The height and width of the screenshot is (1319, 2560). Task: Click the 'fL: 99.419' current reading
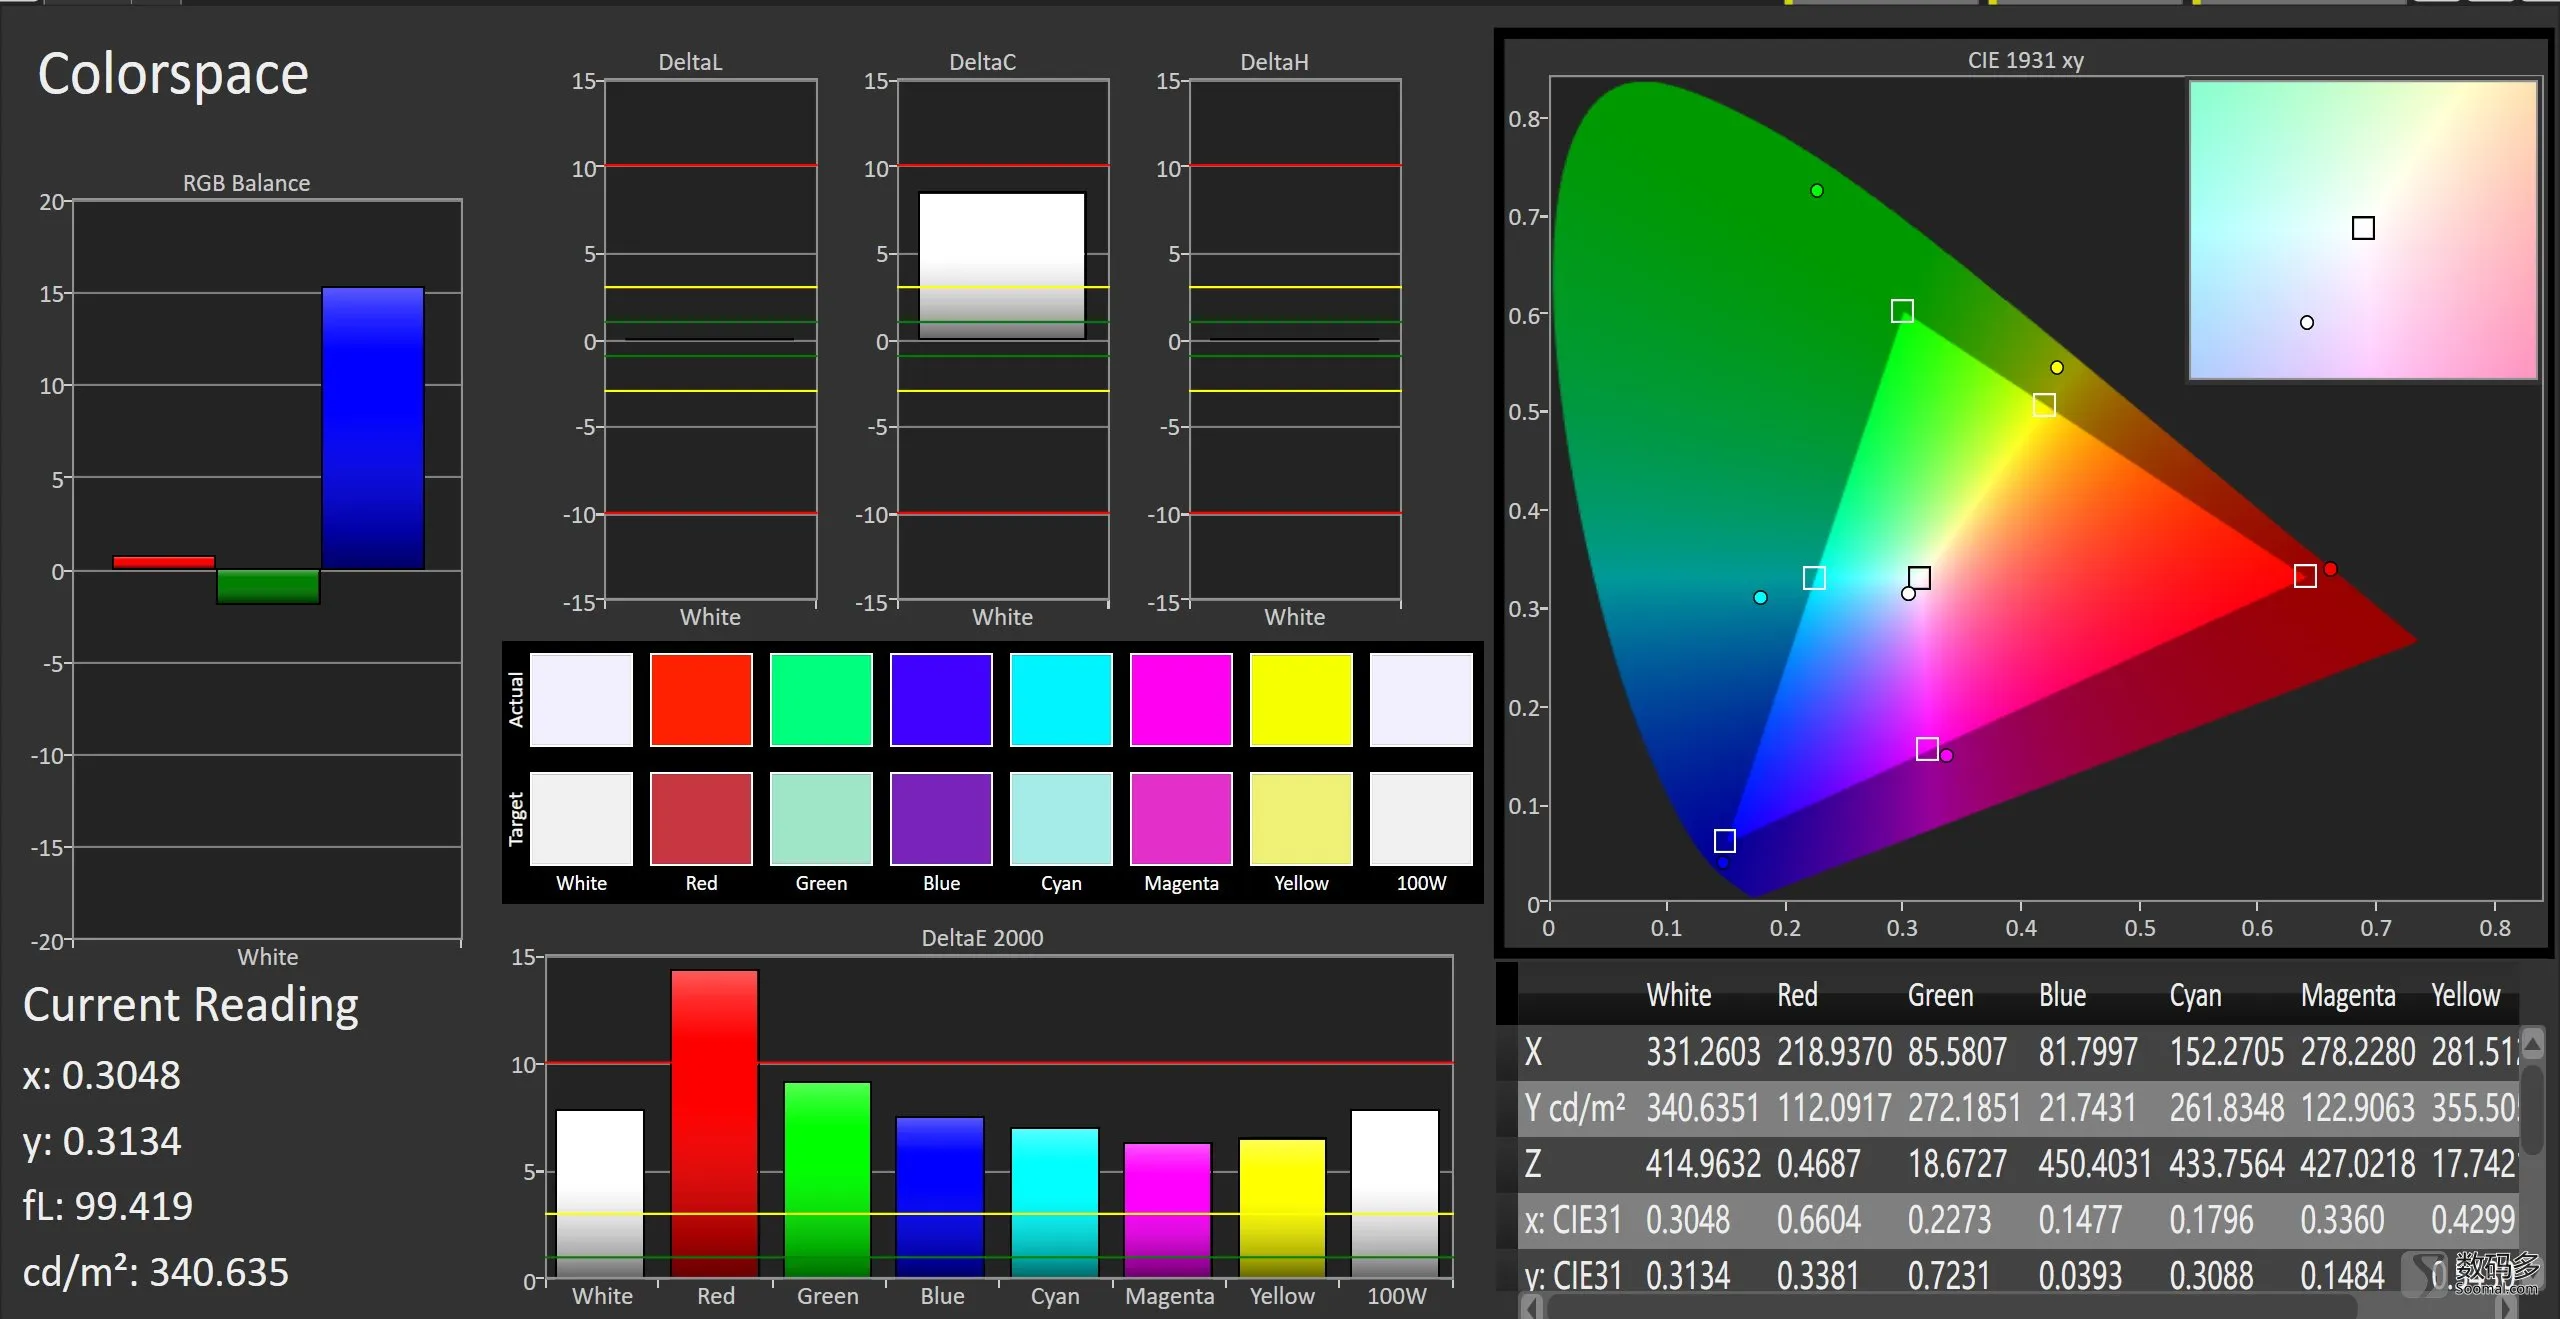pyautogui.click(x=108, y=1206)
